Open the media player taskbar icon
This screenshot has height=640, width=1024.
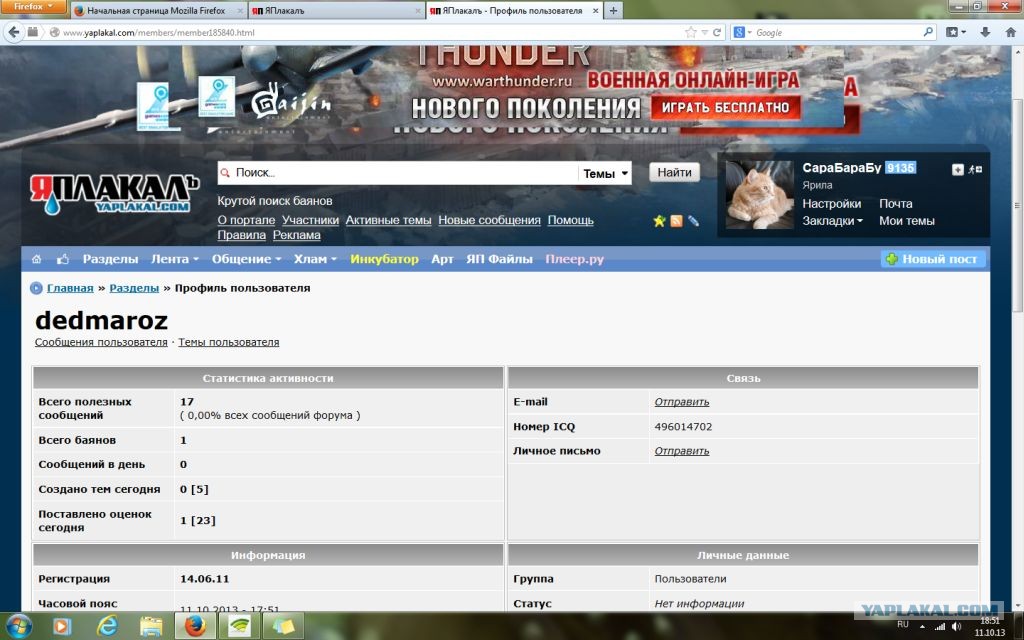pos(62,626)
